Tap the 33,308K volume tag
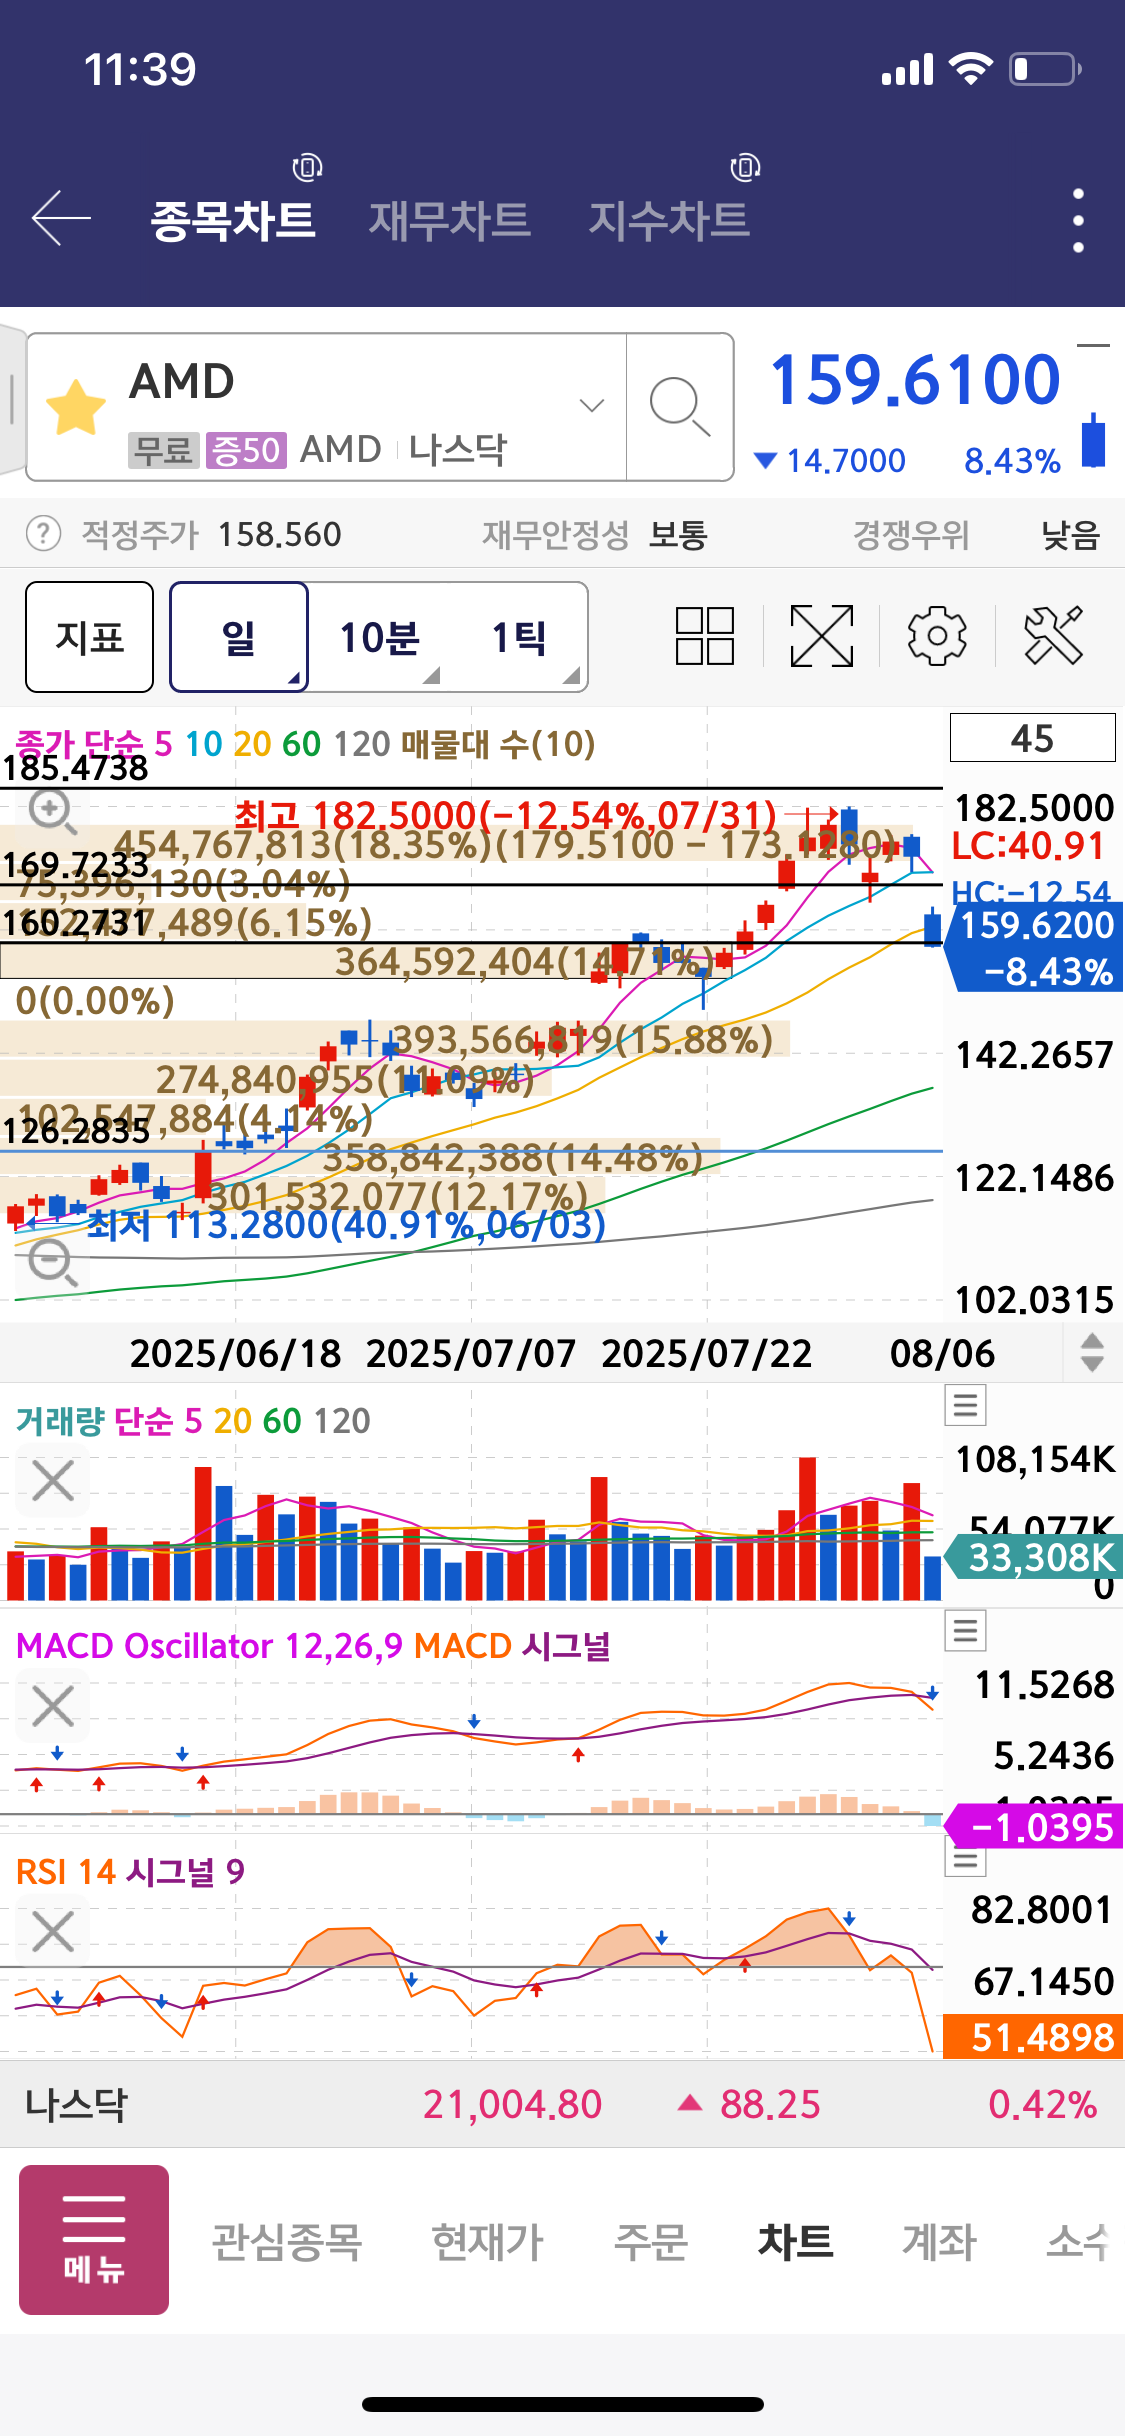This screenshot has height=2436, width=1125. pos(1034,1557)
